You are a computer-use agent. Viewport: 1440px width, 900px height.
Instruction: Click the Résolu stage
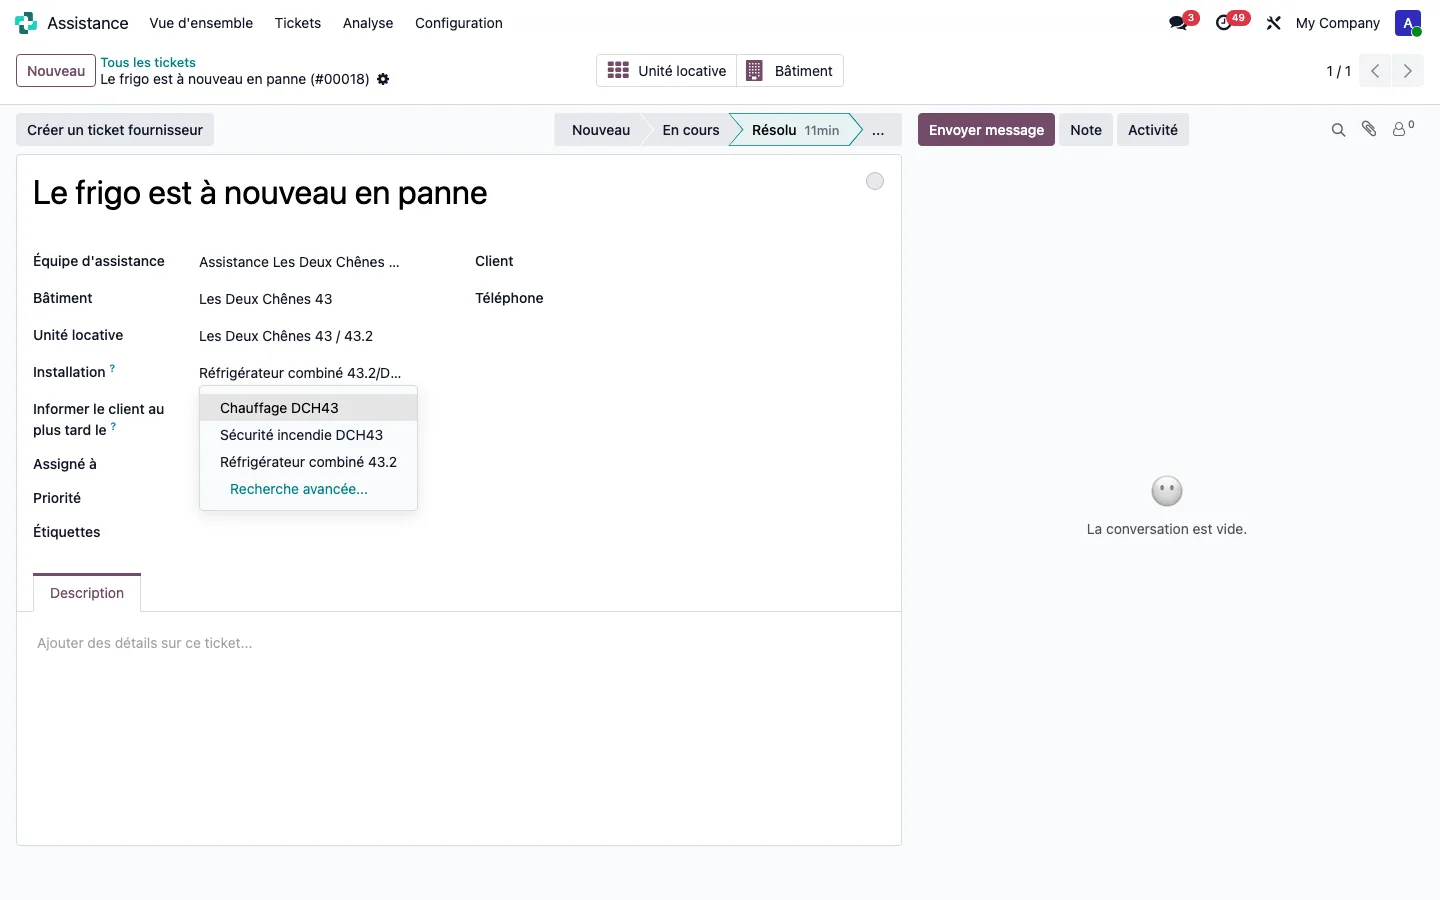coord(795,130)
